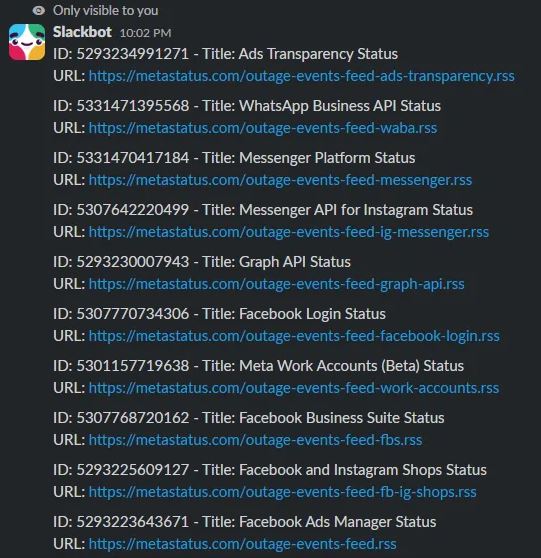Click the 'Only visible to you' notice text

[x=106, y=11]
